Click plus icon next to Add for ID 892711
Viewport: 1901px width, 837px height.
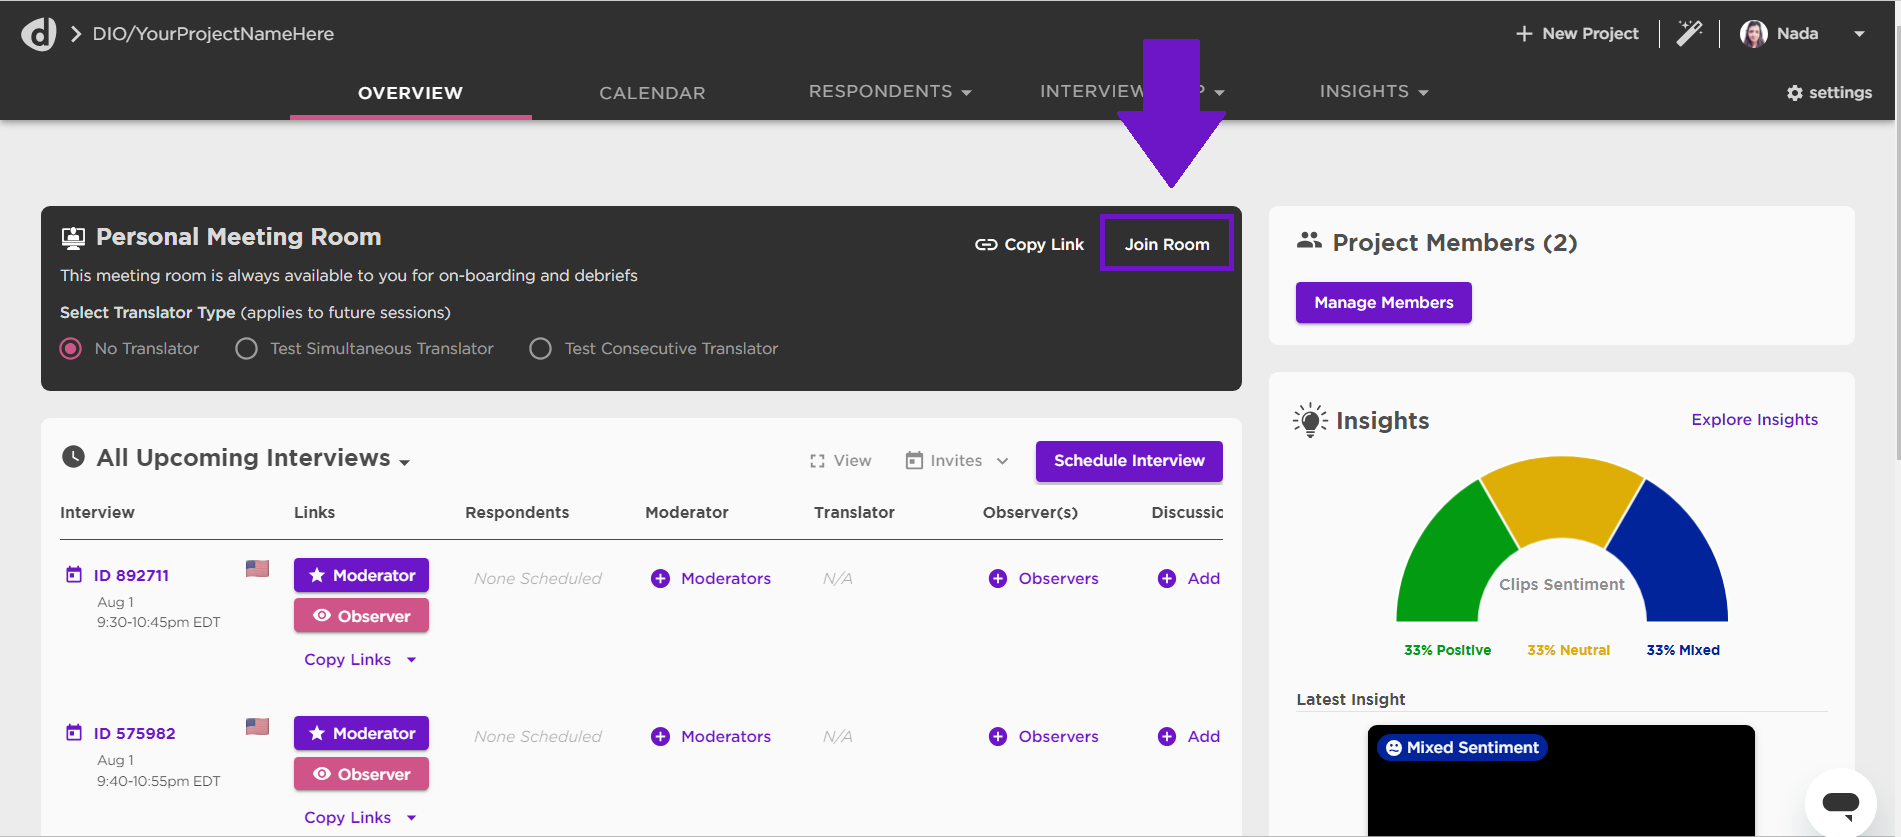1167,579
